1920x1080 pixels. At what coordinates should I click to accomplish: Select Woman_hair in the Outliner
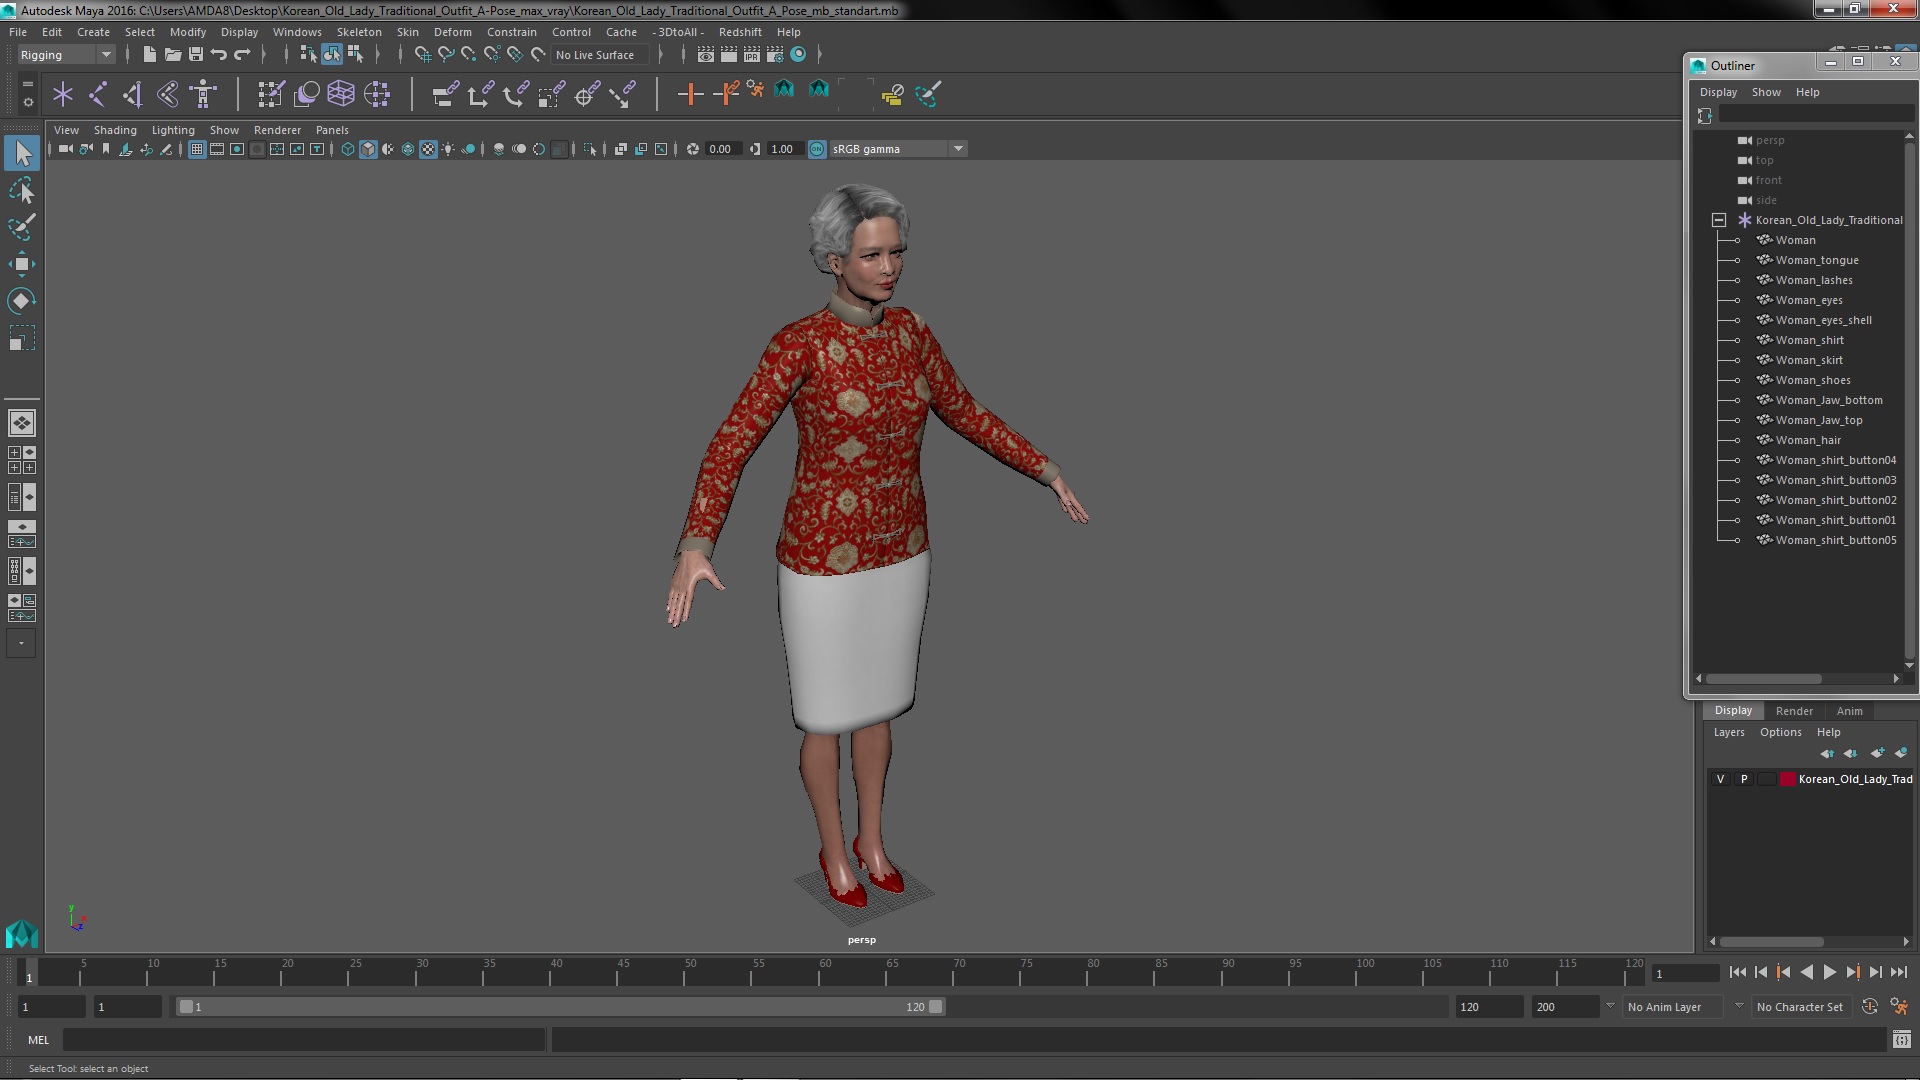pyautogui.click(x=1808, y=440)
